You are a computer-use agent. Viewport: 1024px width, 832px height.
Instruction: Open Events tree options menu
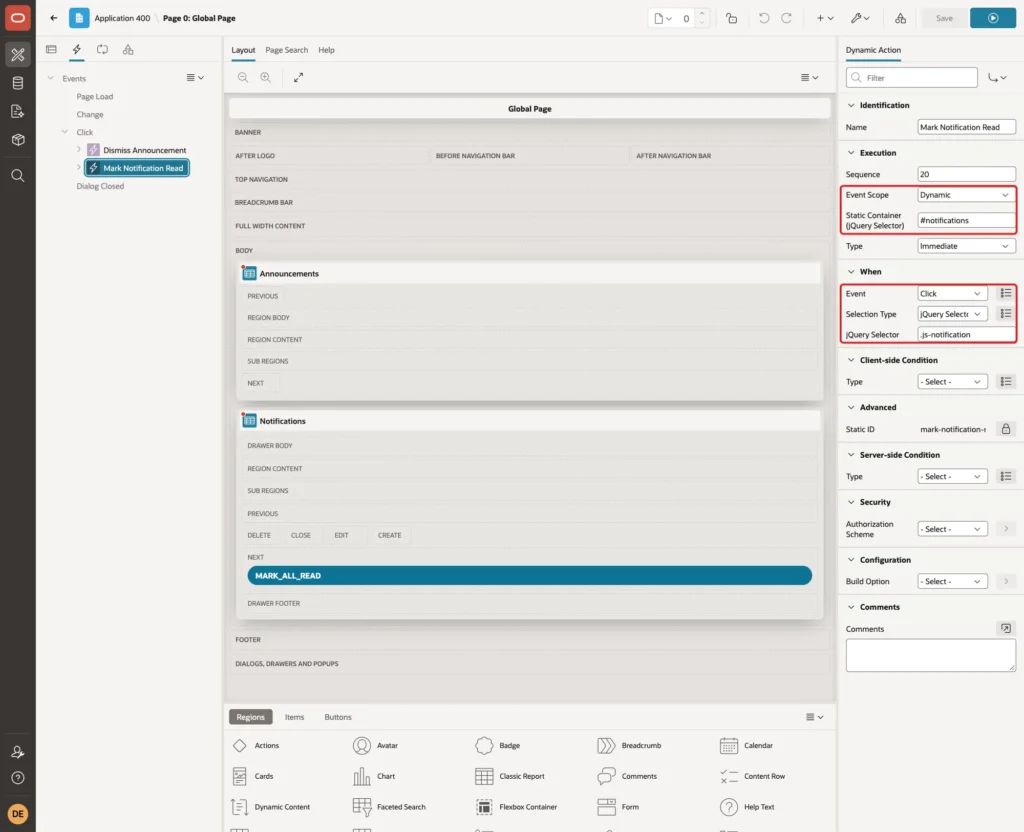point(195,78)
